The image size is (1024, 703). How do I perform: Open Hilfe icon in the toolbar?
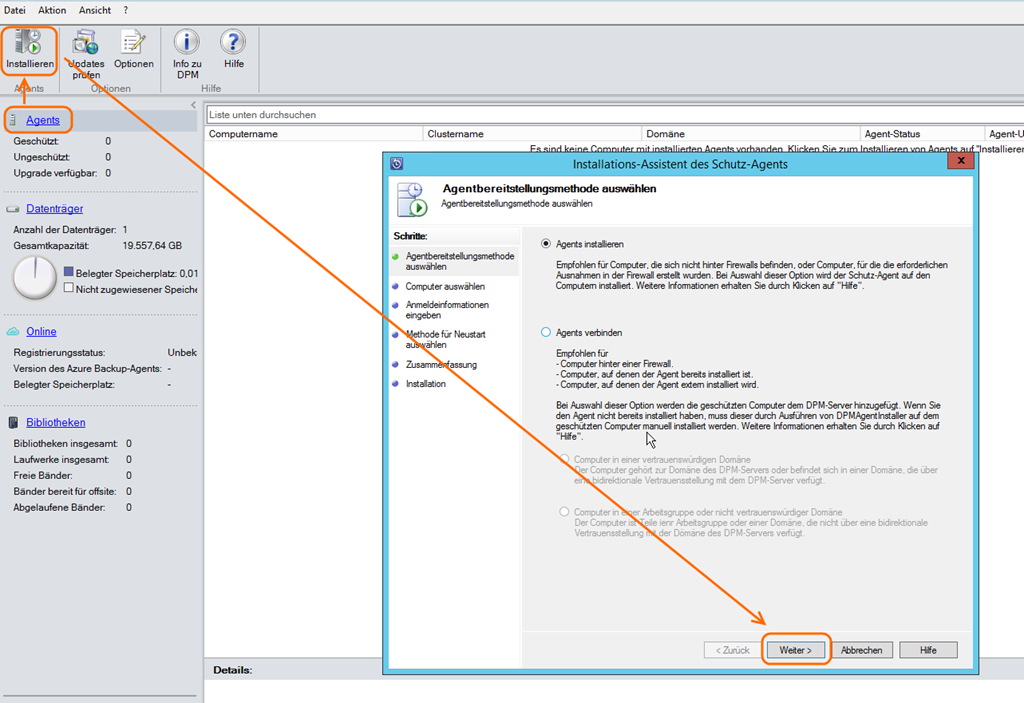233,43
